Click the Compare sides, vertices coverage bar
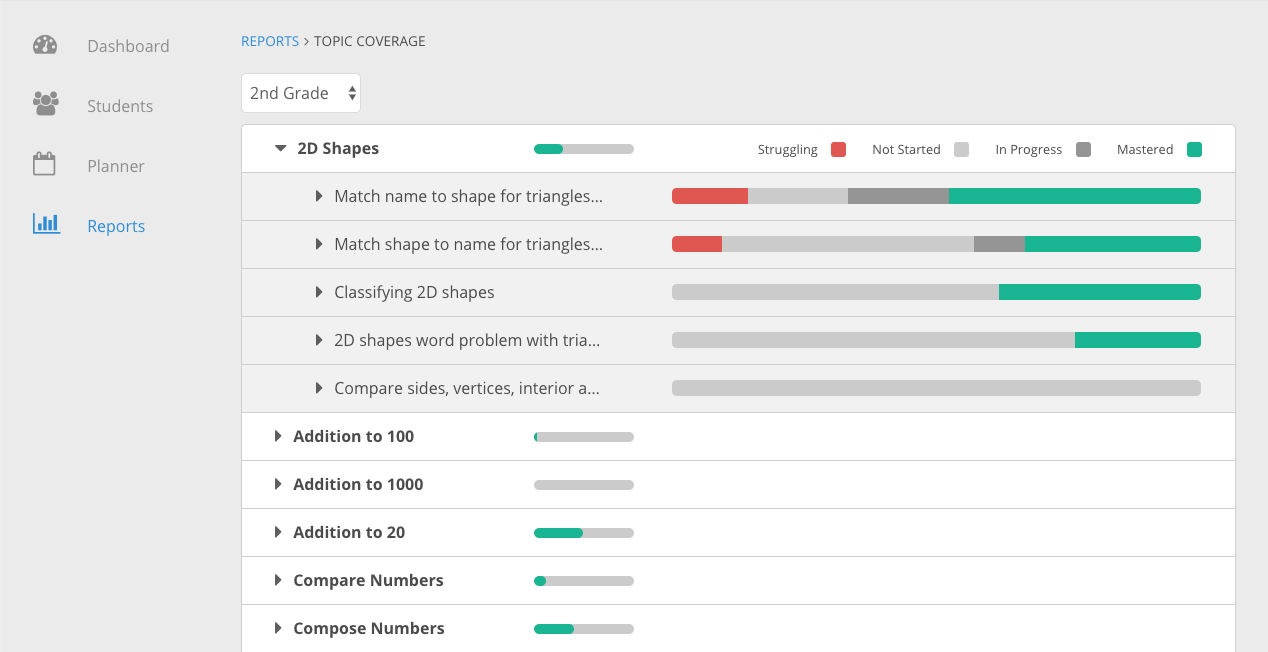Screen dimensions: 1268x652 [x=936, y=389]
